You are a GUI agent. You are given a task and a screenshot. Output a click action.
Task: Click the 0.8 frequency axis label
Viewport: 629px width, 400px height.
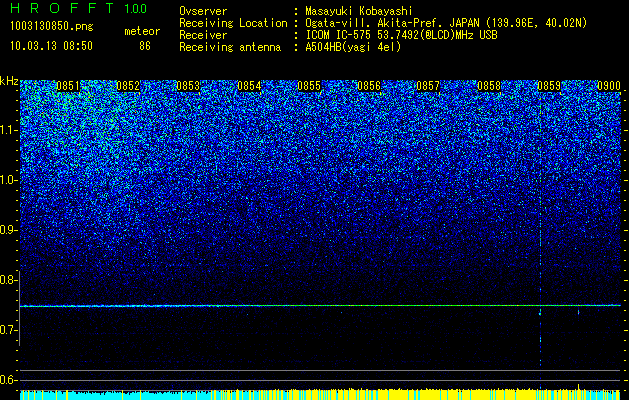[8, 280]
